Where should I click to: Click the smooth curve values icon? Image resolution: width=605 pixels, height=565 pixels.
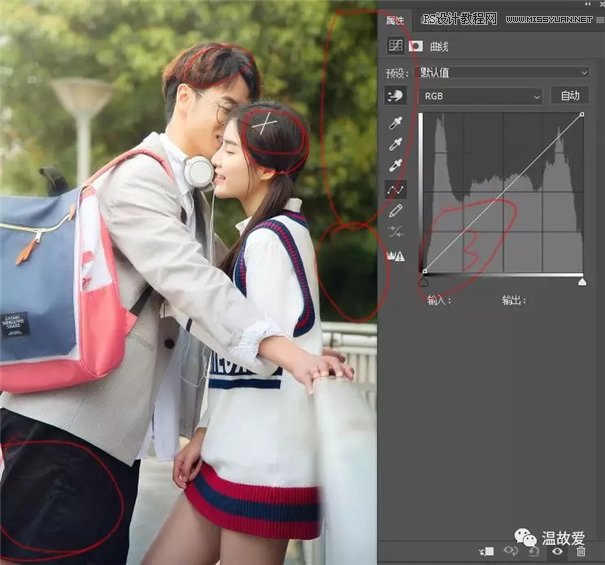coord(395,233)
